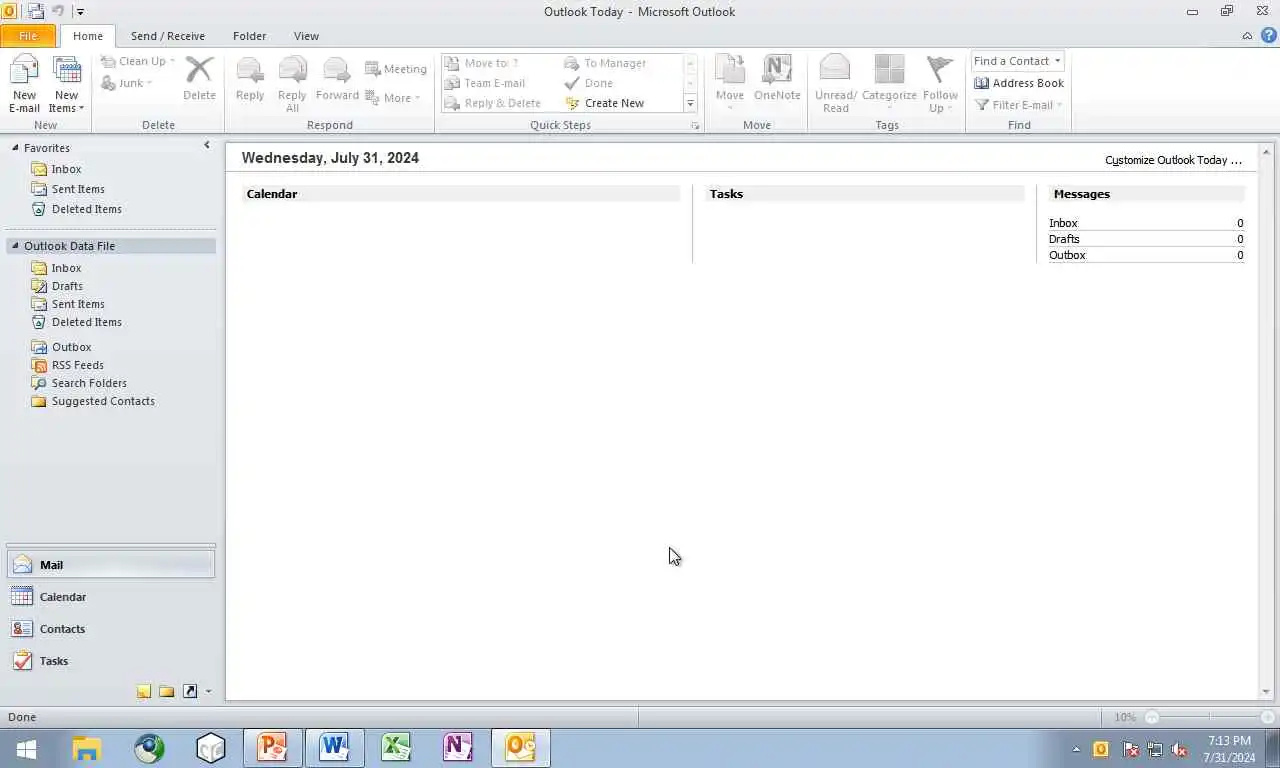Open the Filter E-mail dropdown
The width and height of the screenshot is (1280, 768).
1018,105
